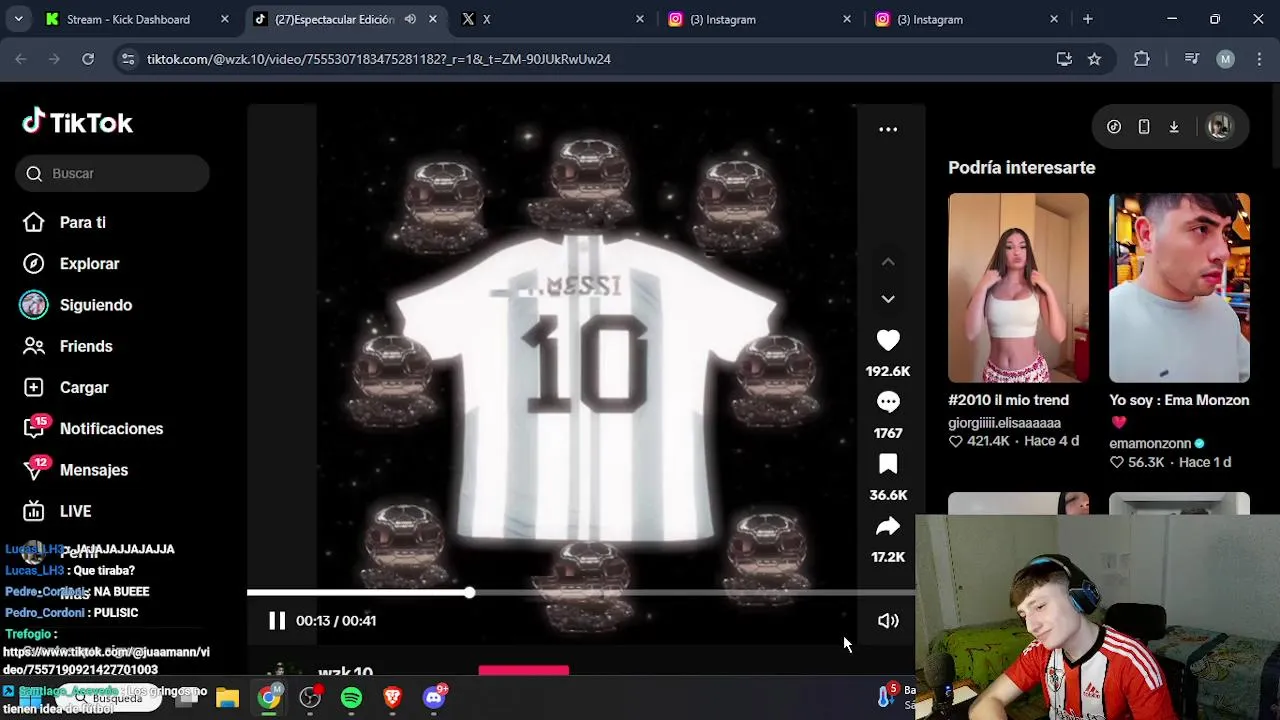1280x720 pixels.
Task: Open Discord from taskbar
Action: click(434, 698)
